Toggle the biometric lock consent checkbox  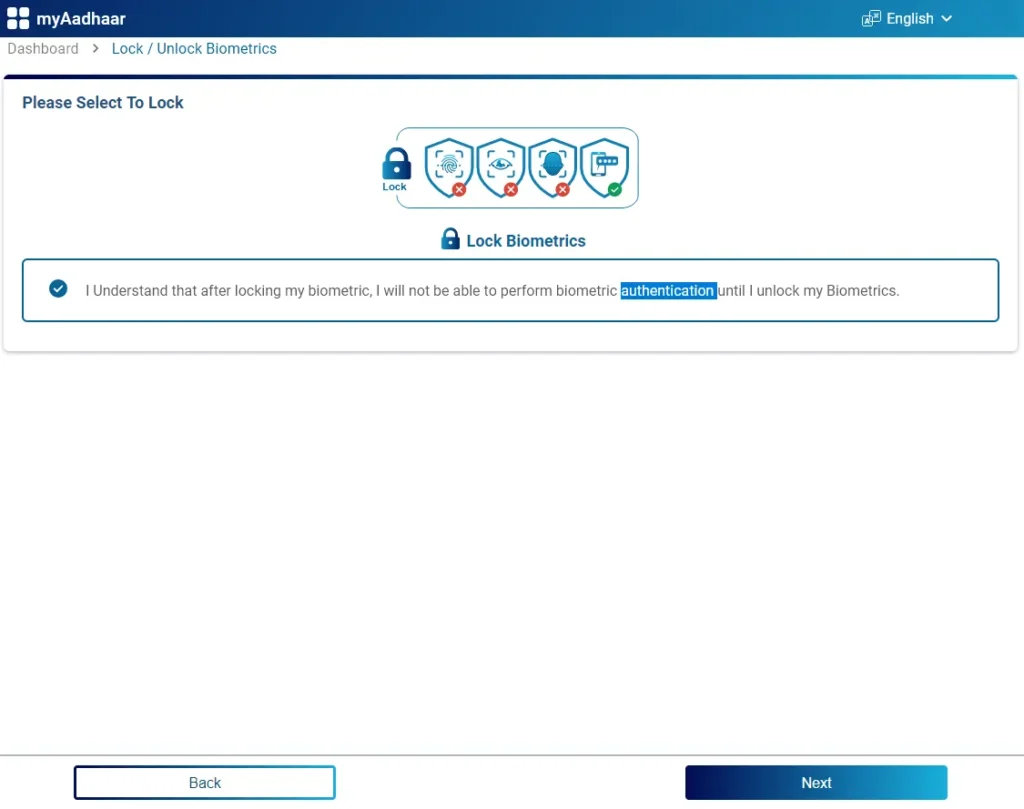point(58,289)
